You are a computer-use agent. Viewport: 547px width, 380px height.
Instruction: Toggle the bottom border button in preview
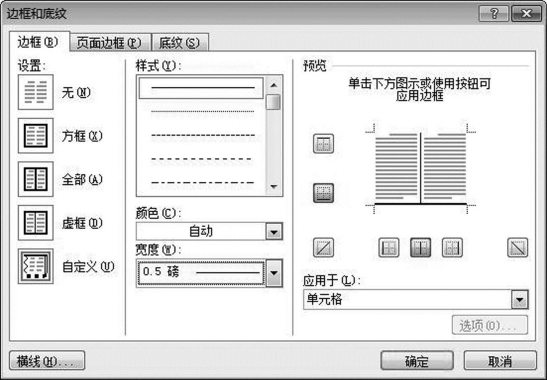click(323, 193)
